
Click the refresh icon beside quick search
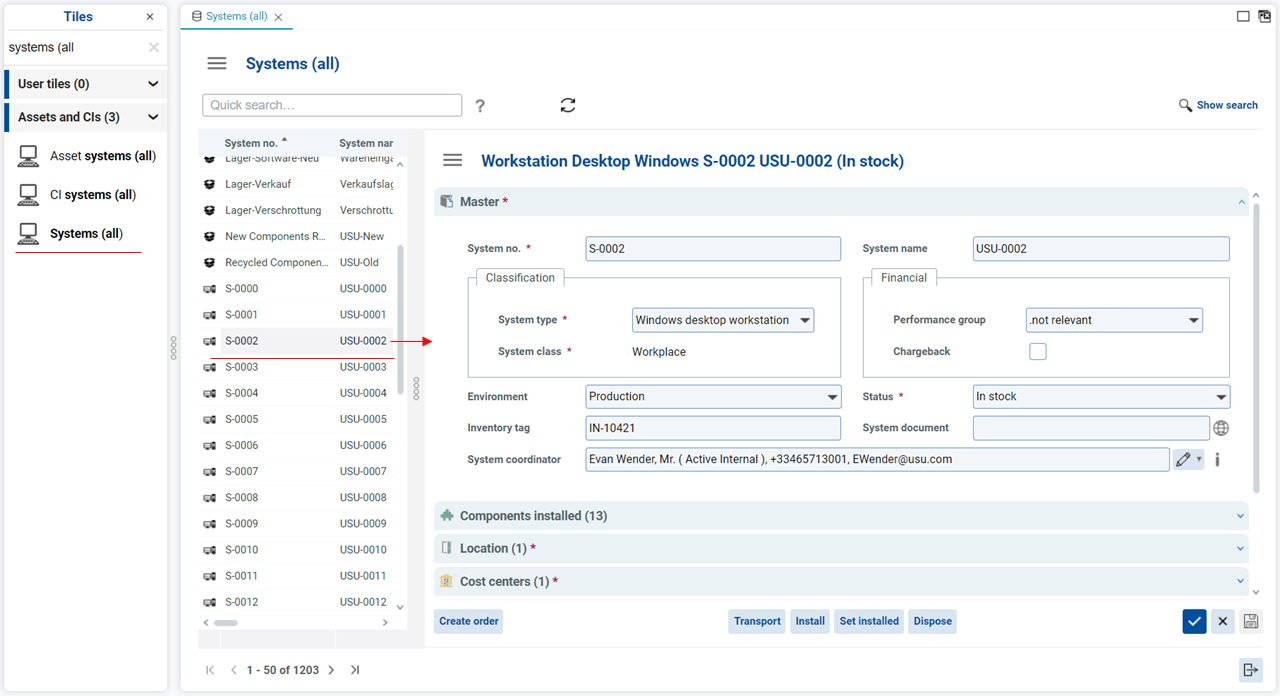[x=568, y=105]
